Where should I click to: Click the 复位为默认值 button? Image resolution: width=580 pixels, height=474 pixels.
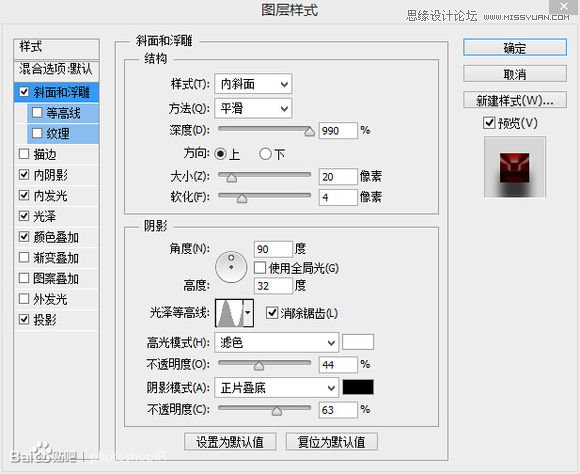coord(331,441)
